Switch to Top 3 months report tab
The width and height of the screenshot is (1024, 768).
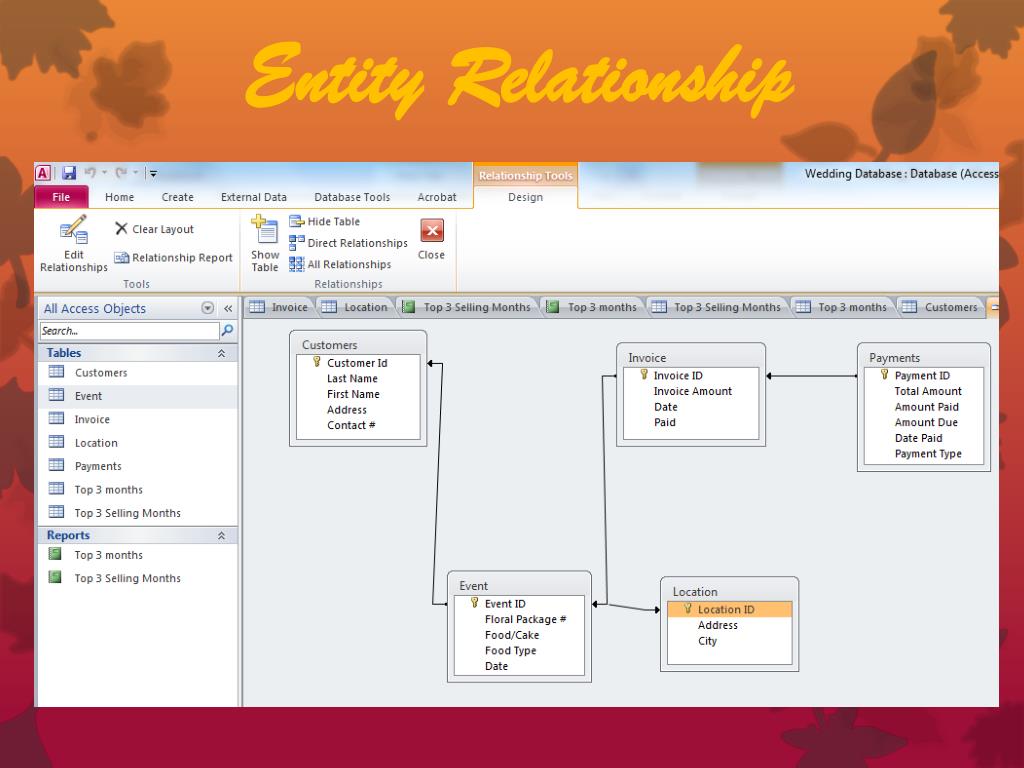(592, 307)
